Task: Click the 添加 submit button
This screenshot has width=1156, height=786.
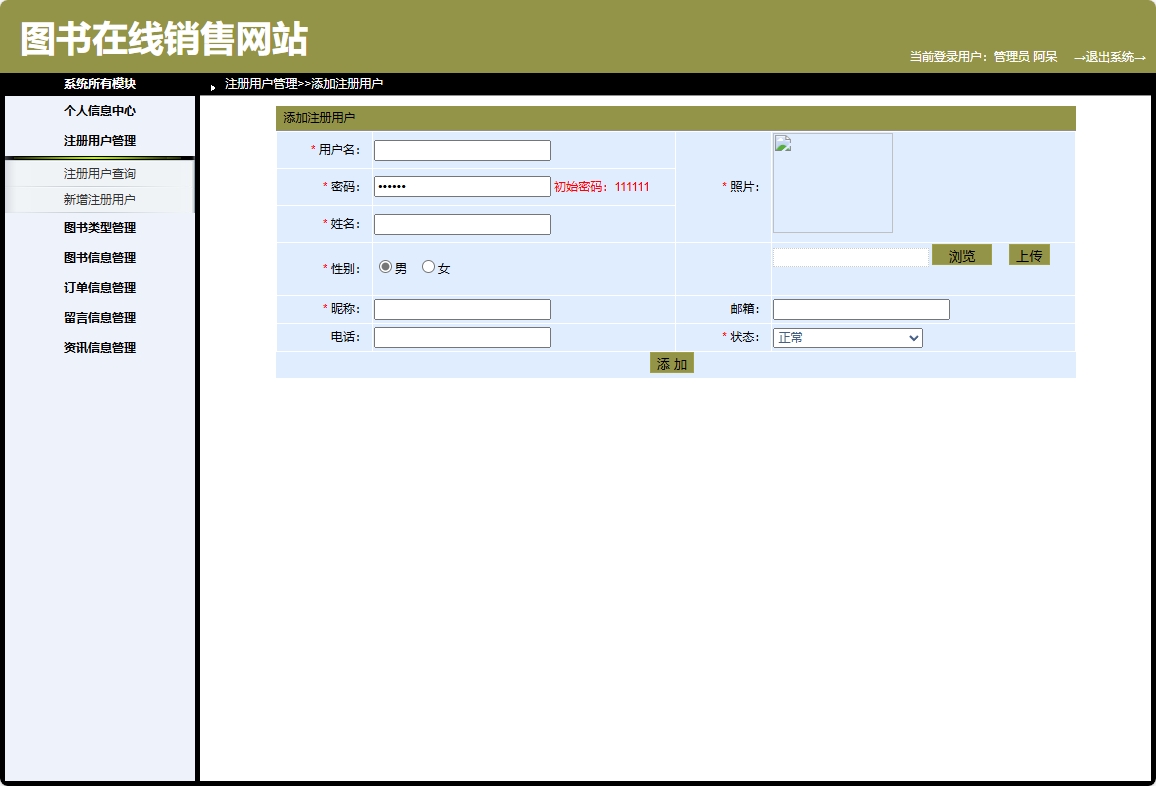Action: [x=670, y=363]
